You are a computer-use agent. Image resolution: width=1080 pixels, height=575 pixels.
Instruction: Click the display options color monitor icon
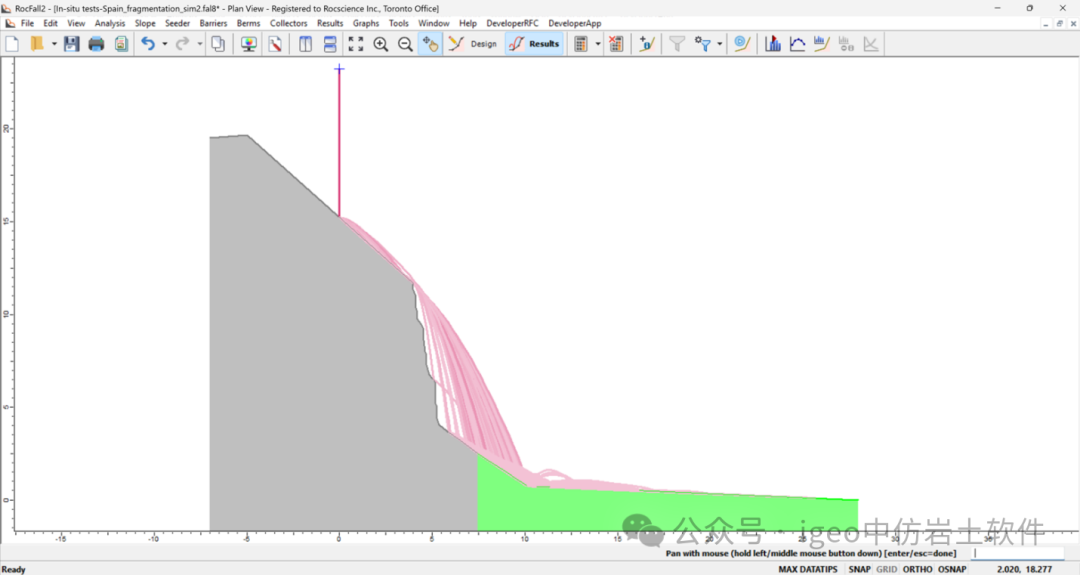click(249, 44)
